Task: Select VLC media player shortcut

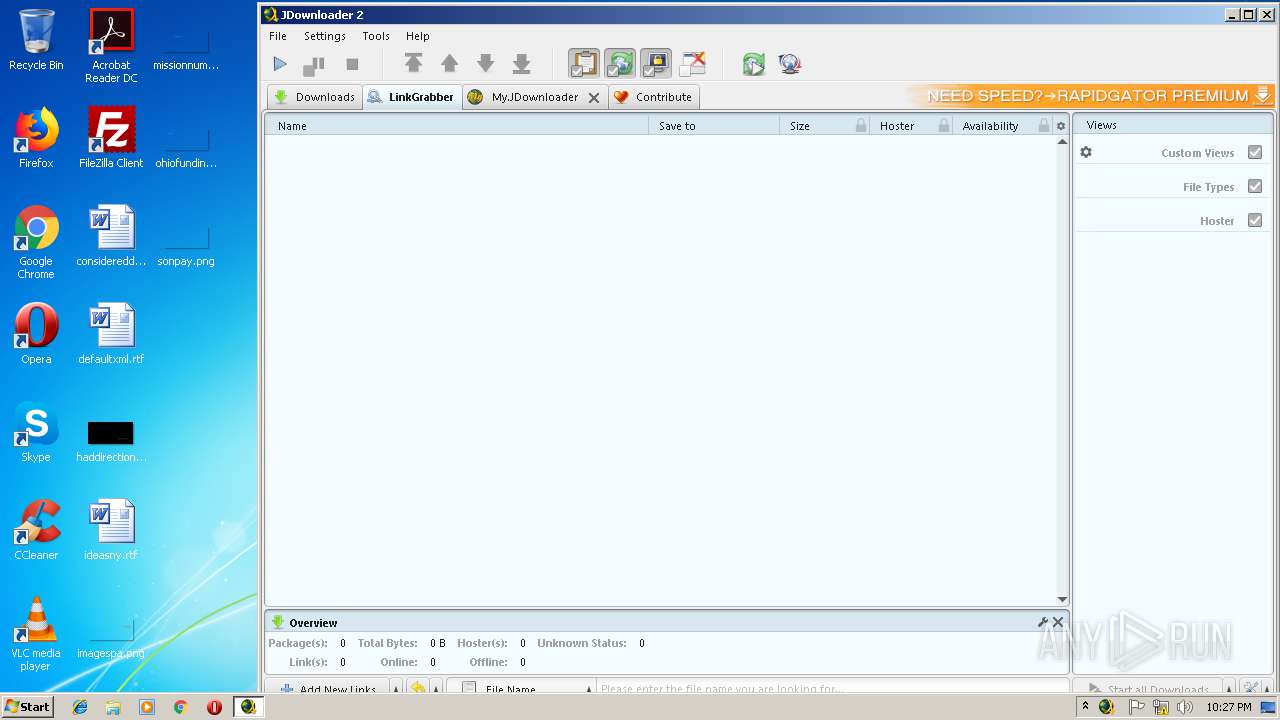Action: tap(36, 634)
